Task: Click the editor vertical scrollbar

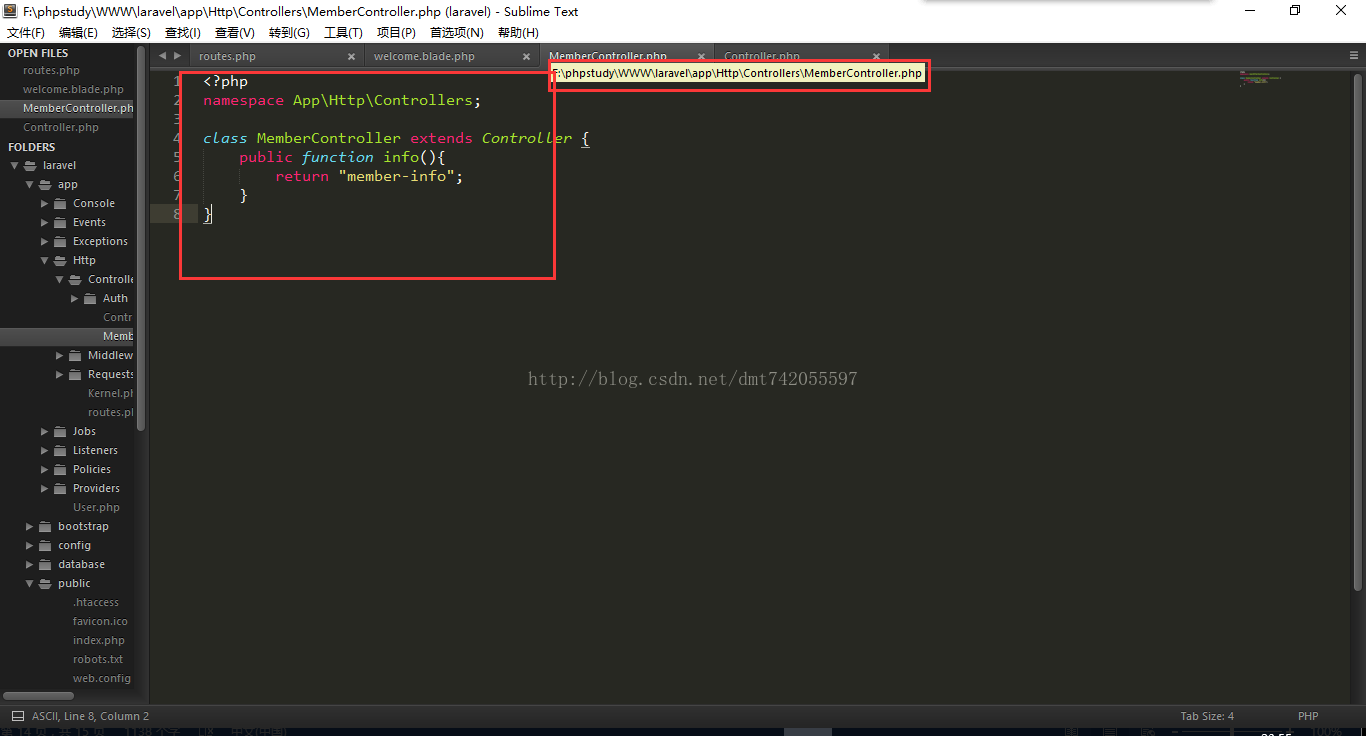Action: 1358,330
